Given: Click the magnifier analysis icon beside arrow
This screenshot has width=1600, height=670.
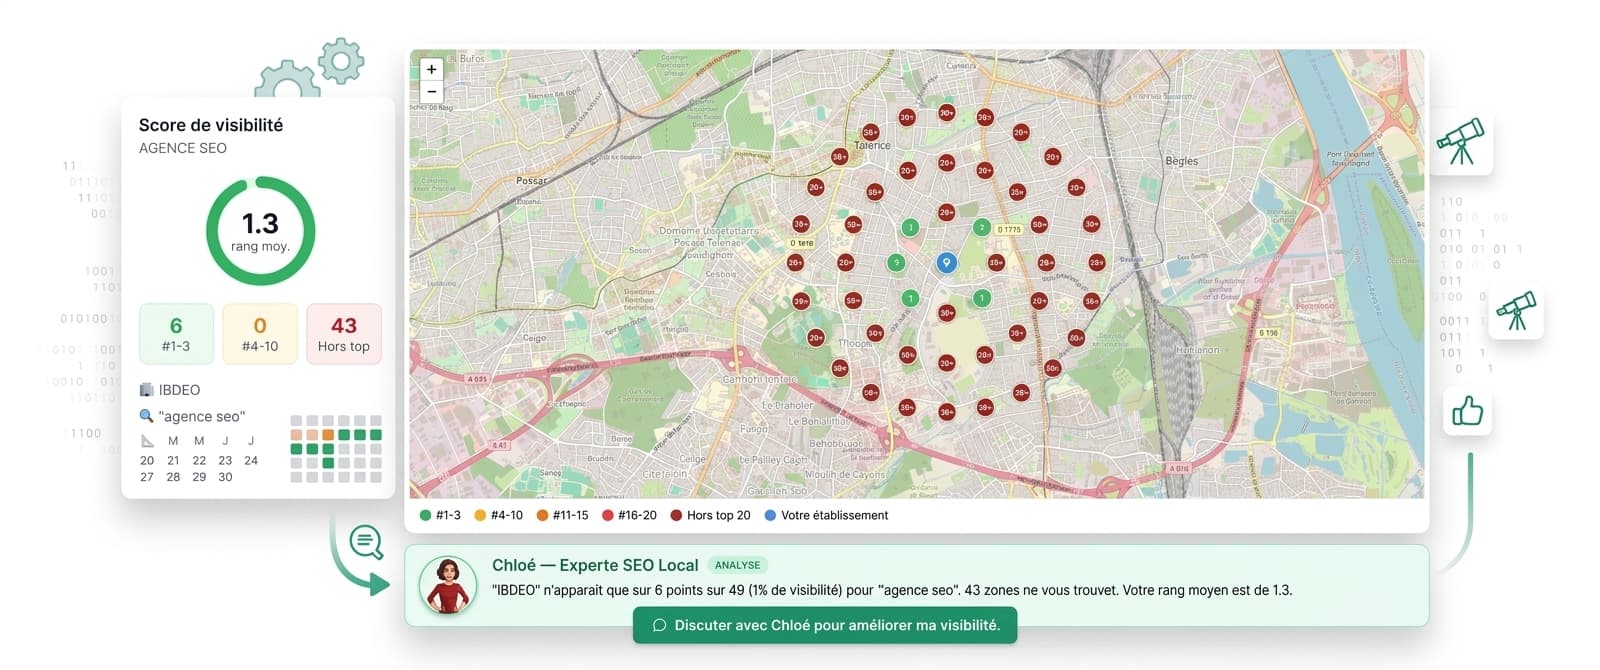Looking at the screenshot, I should pos(366,542).
